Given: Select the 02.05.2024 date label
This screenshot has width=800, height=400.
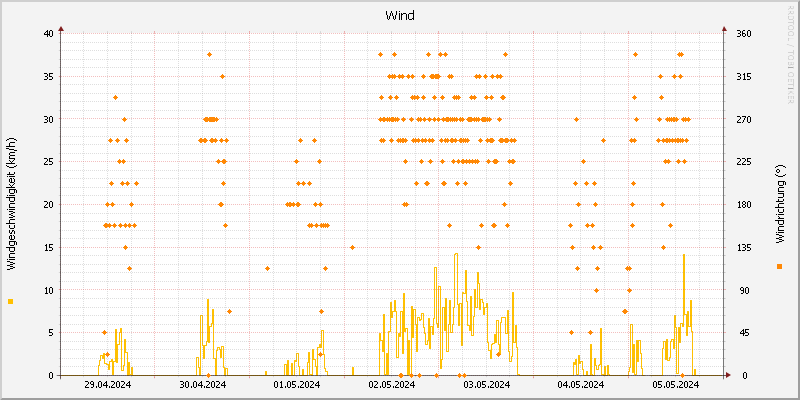Looking at the screenshot, I should (392, 384).
